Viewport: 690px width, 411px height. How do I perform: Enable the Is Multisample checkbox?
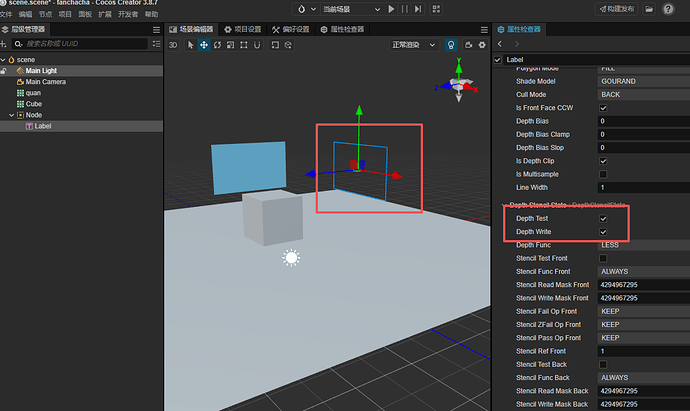[x=603, y=174]
